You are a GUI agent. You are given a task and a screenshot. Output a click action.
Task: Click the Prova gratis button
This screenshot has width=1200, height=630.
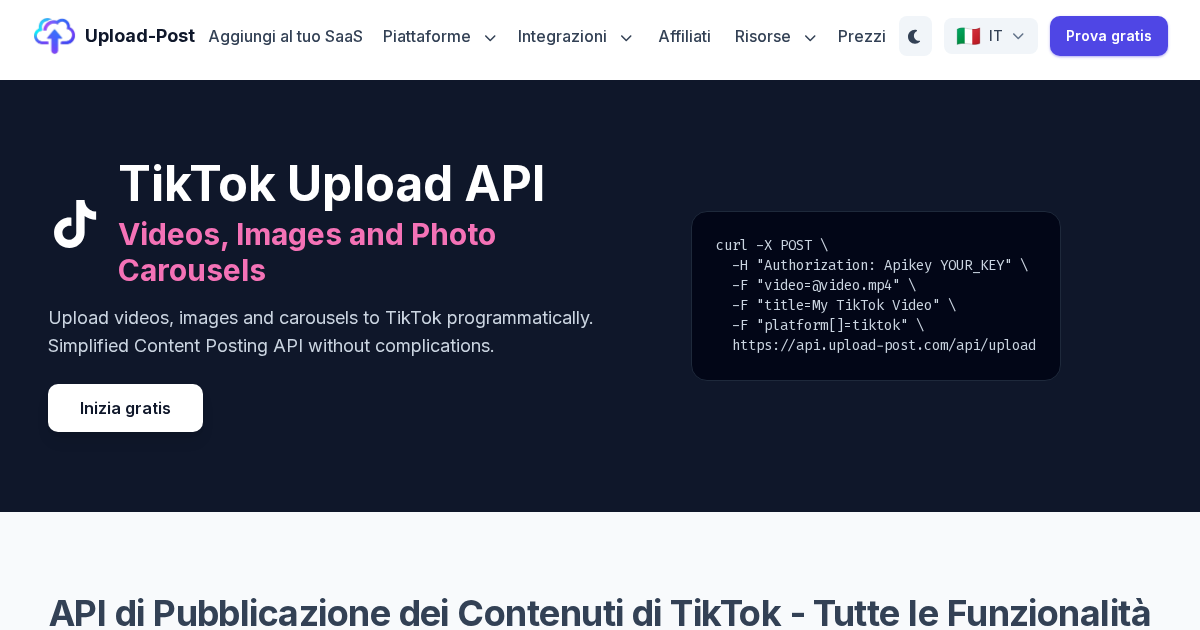click(1109, 36)
